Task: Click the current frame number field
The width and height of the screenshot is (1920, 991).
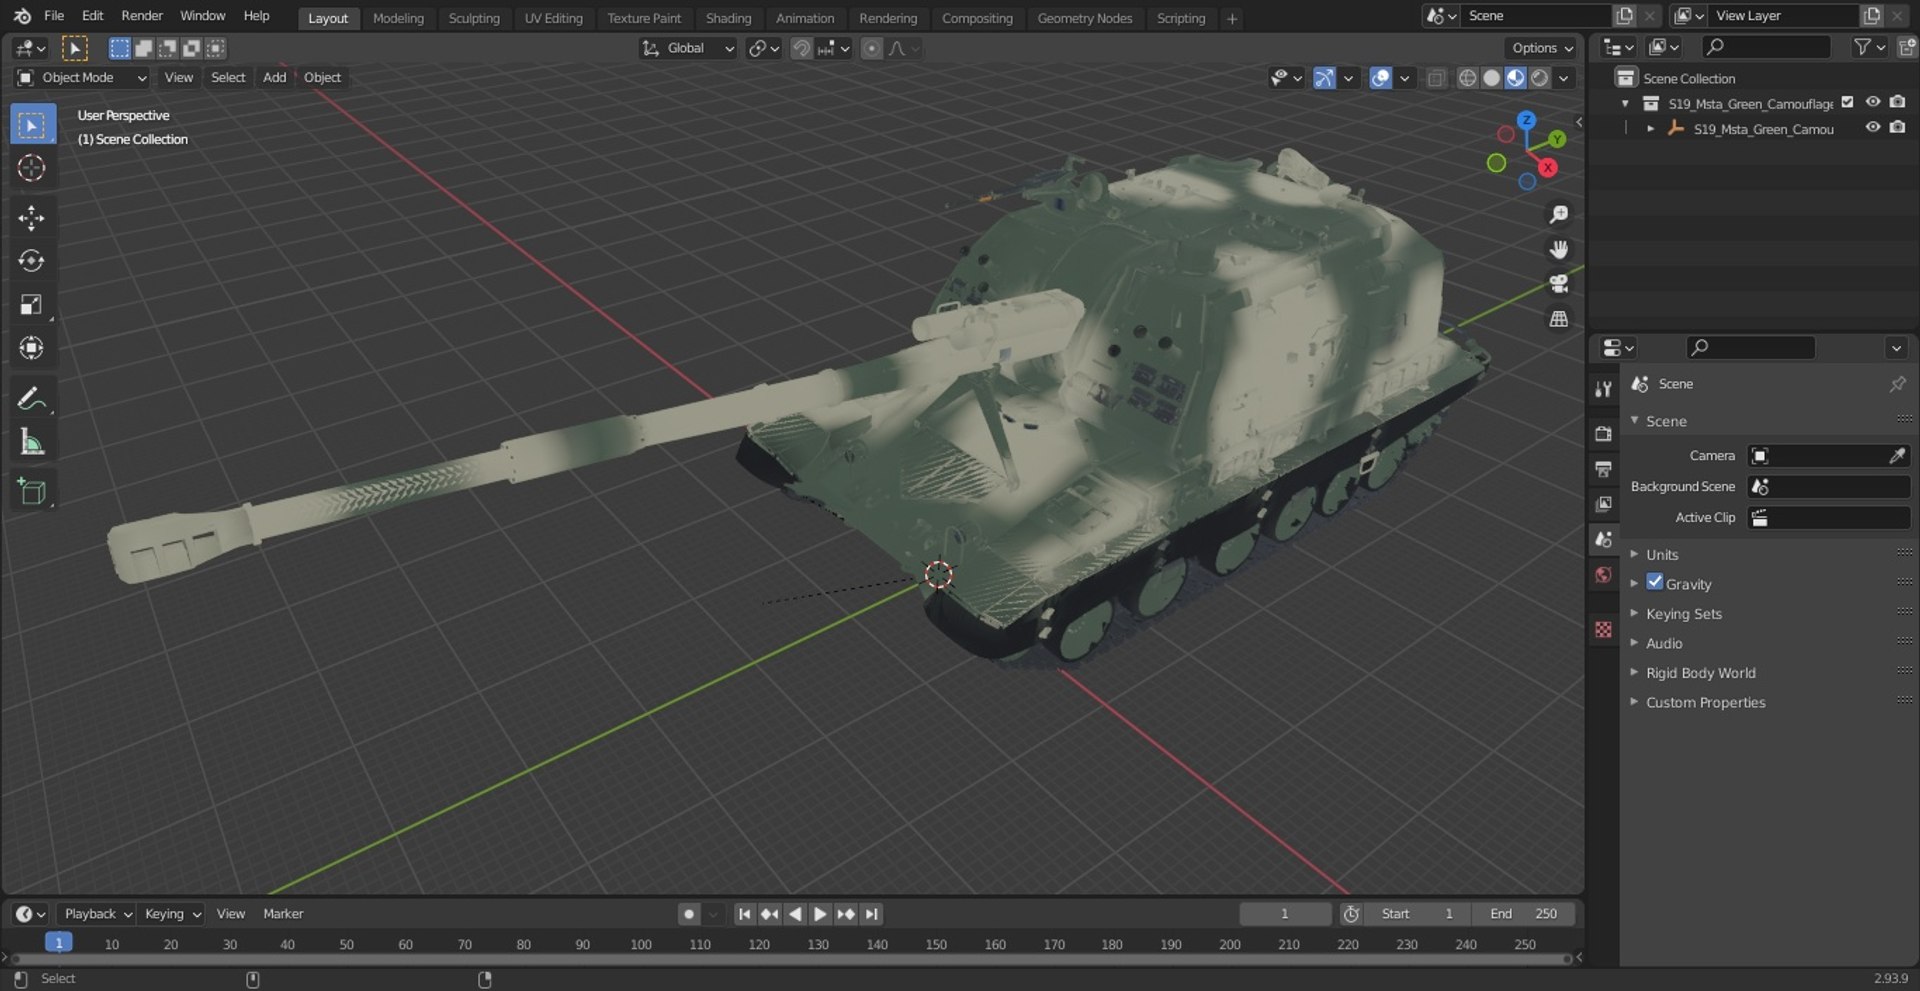Action: (1285, 914)
